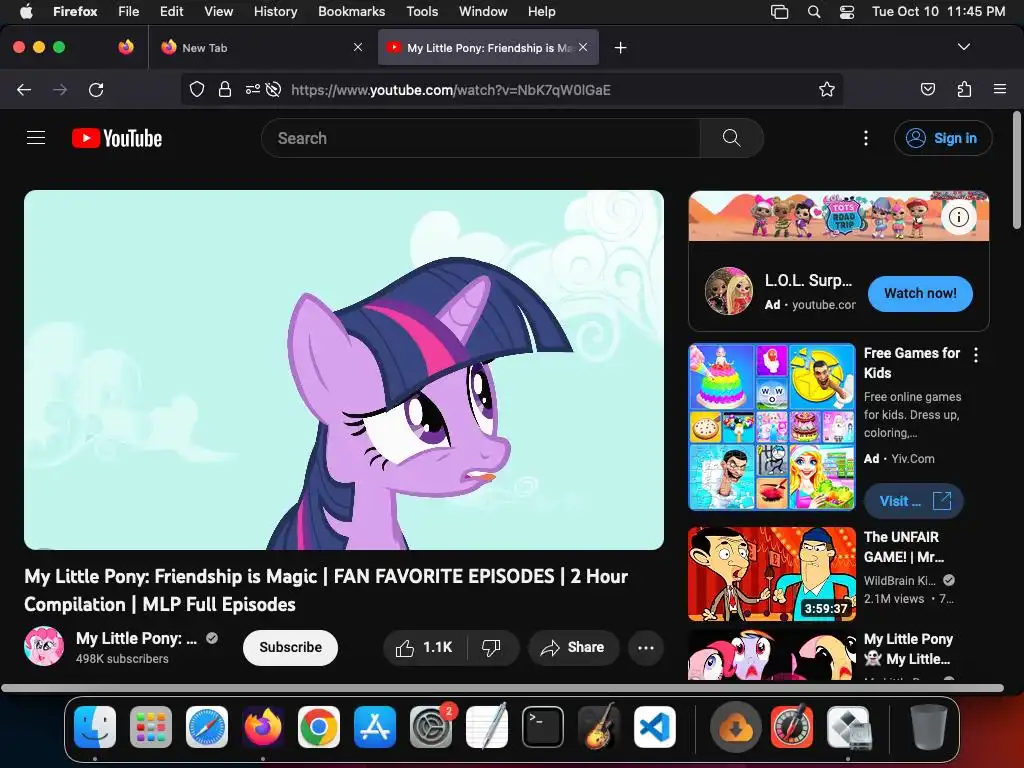Open the YouTube hamburger guide menu
The height and width of the screenshot is (768, 1024).
36,138
